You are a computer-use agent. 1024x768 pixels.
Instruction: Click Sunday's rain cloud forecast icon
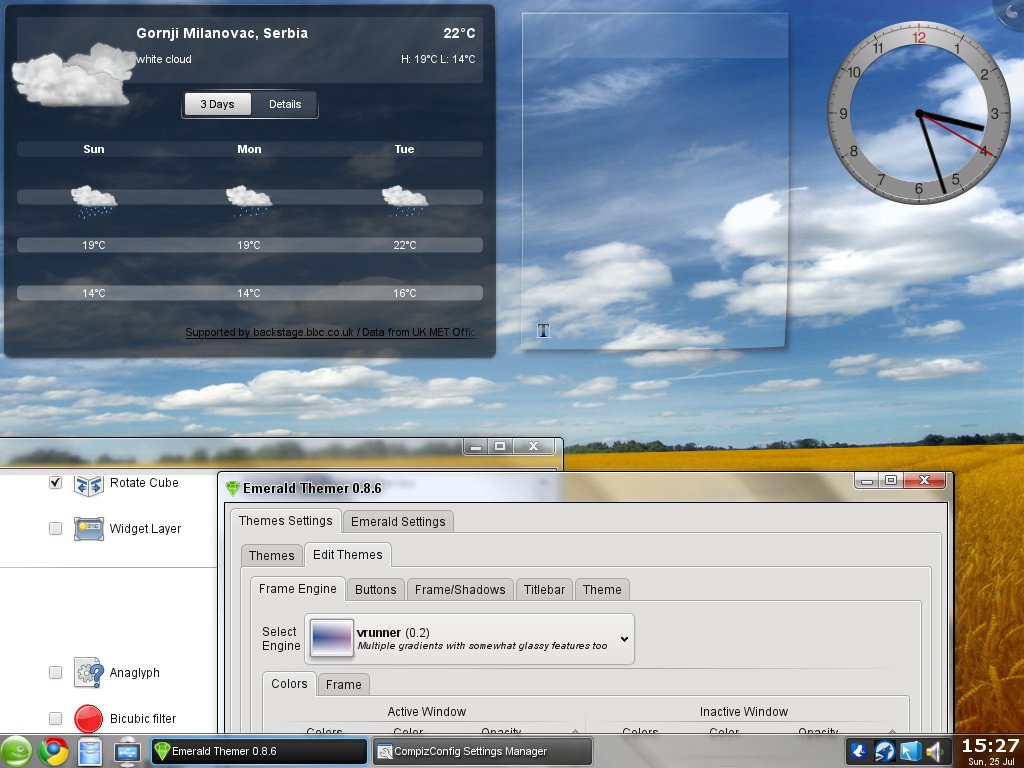(x=93, y=201)
